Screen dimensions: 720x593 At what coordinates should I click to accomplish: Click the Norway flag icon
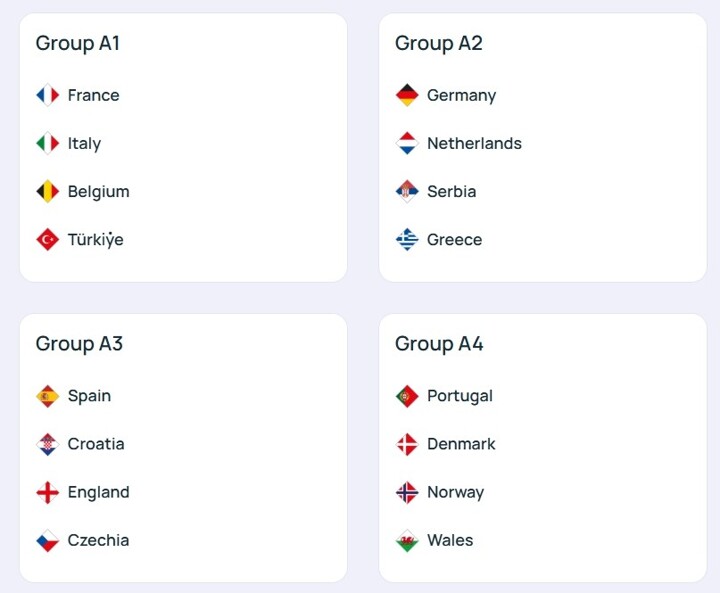[407, 493]
